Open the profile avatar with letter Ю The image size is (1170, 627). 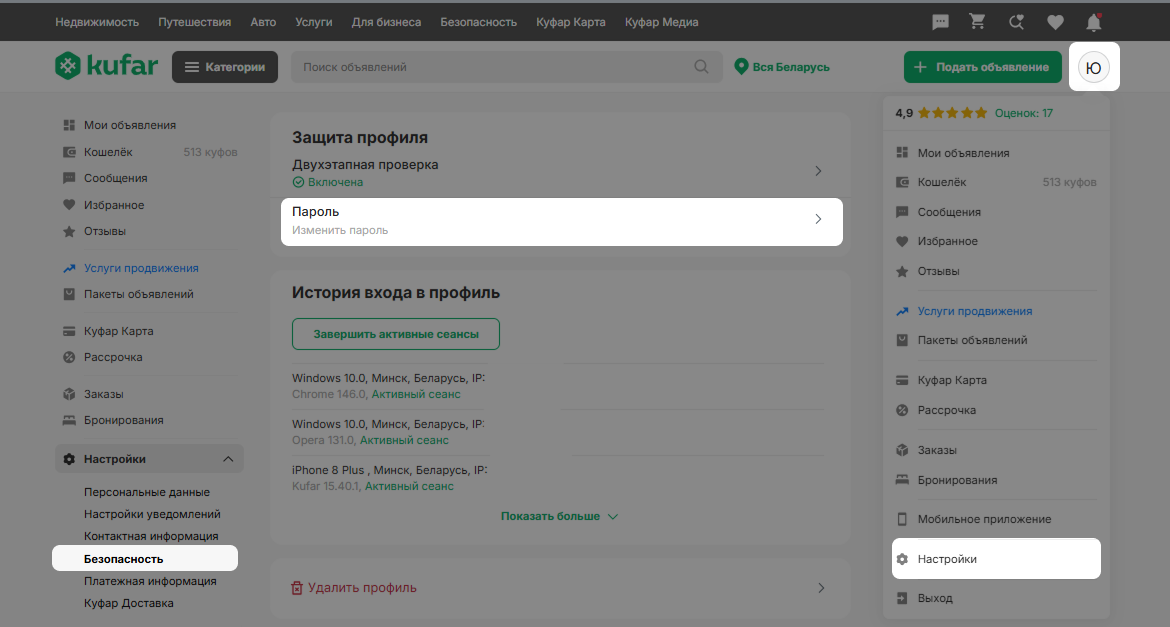(x=1094, y=67)
